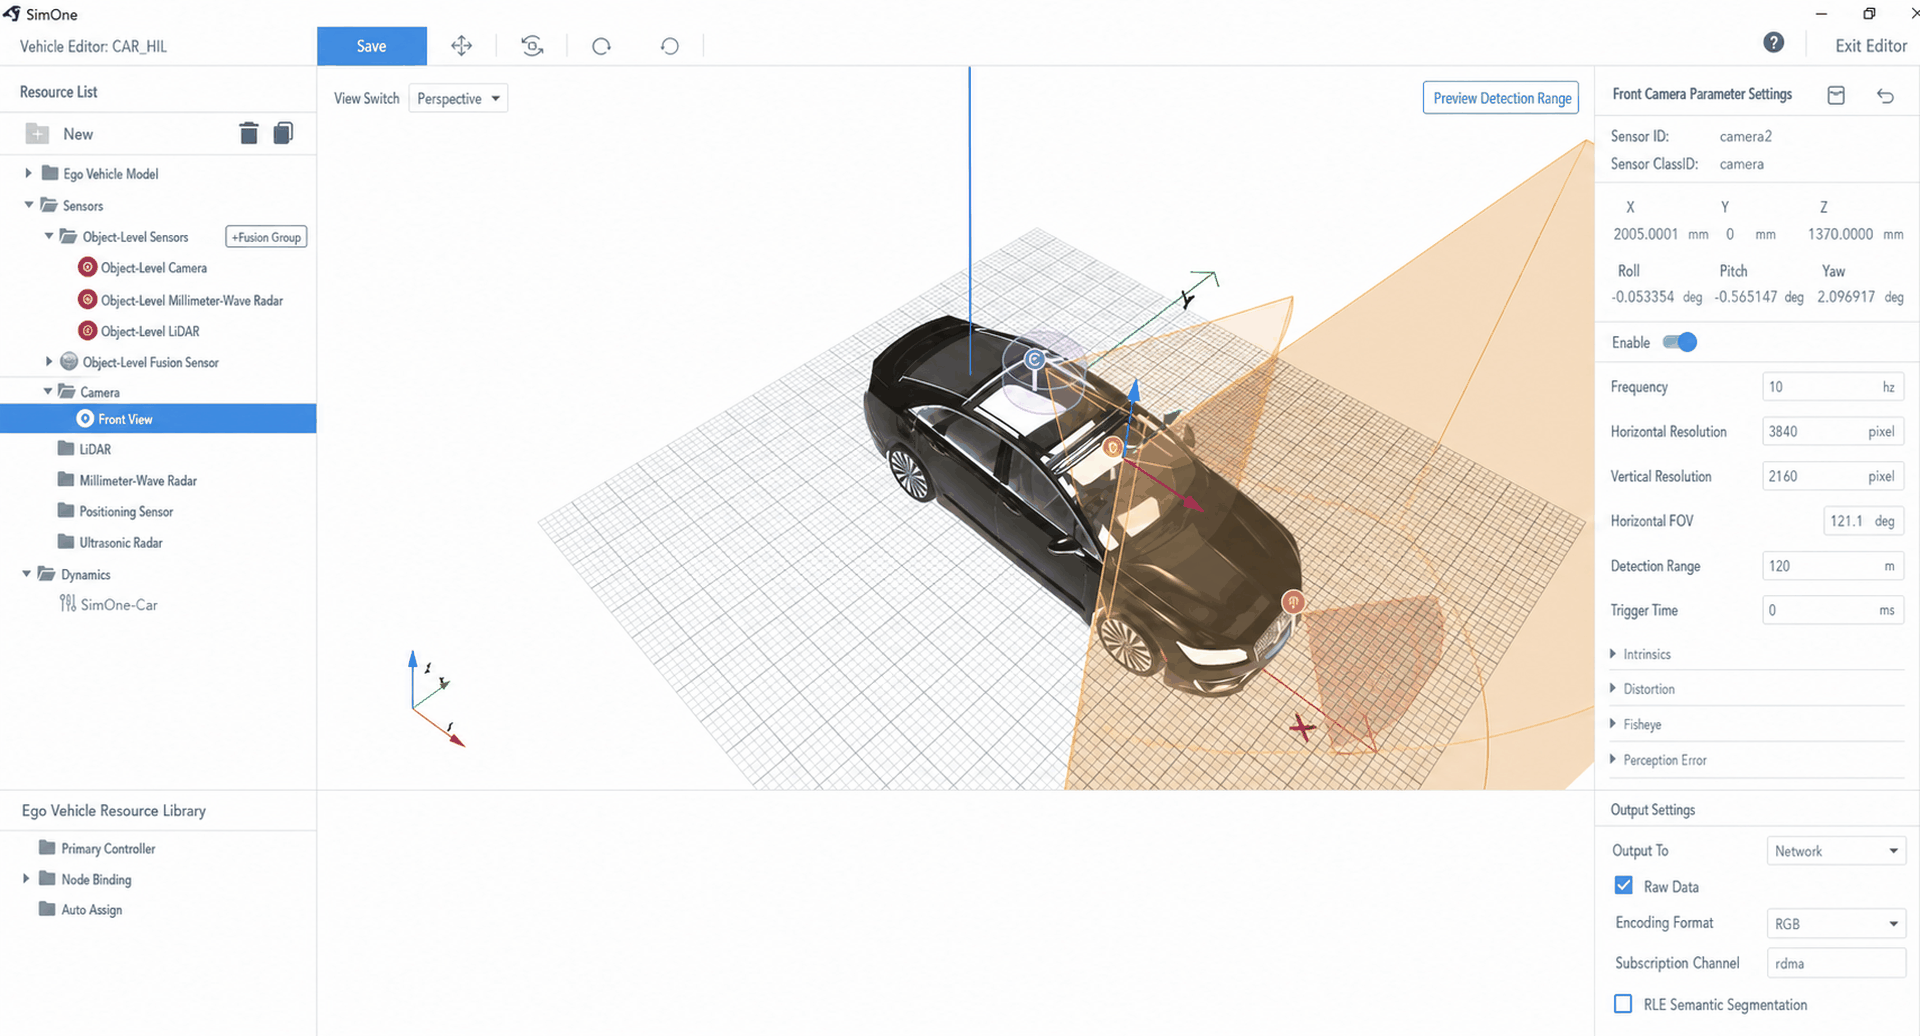
Task: Click Preview Detection Range button
Action: click(x=1501, y=98)
